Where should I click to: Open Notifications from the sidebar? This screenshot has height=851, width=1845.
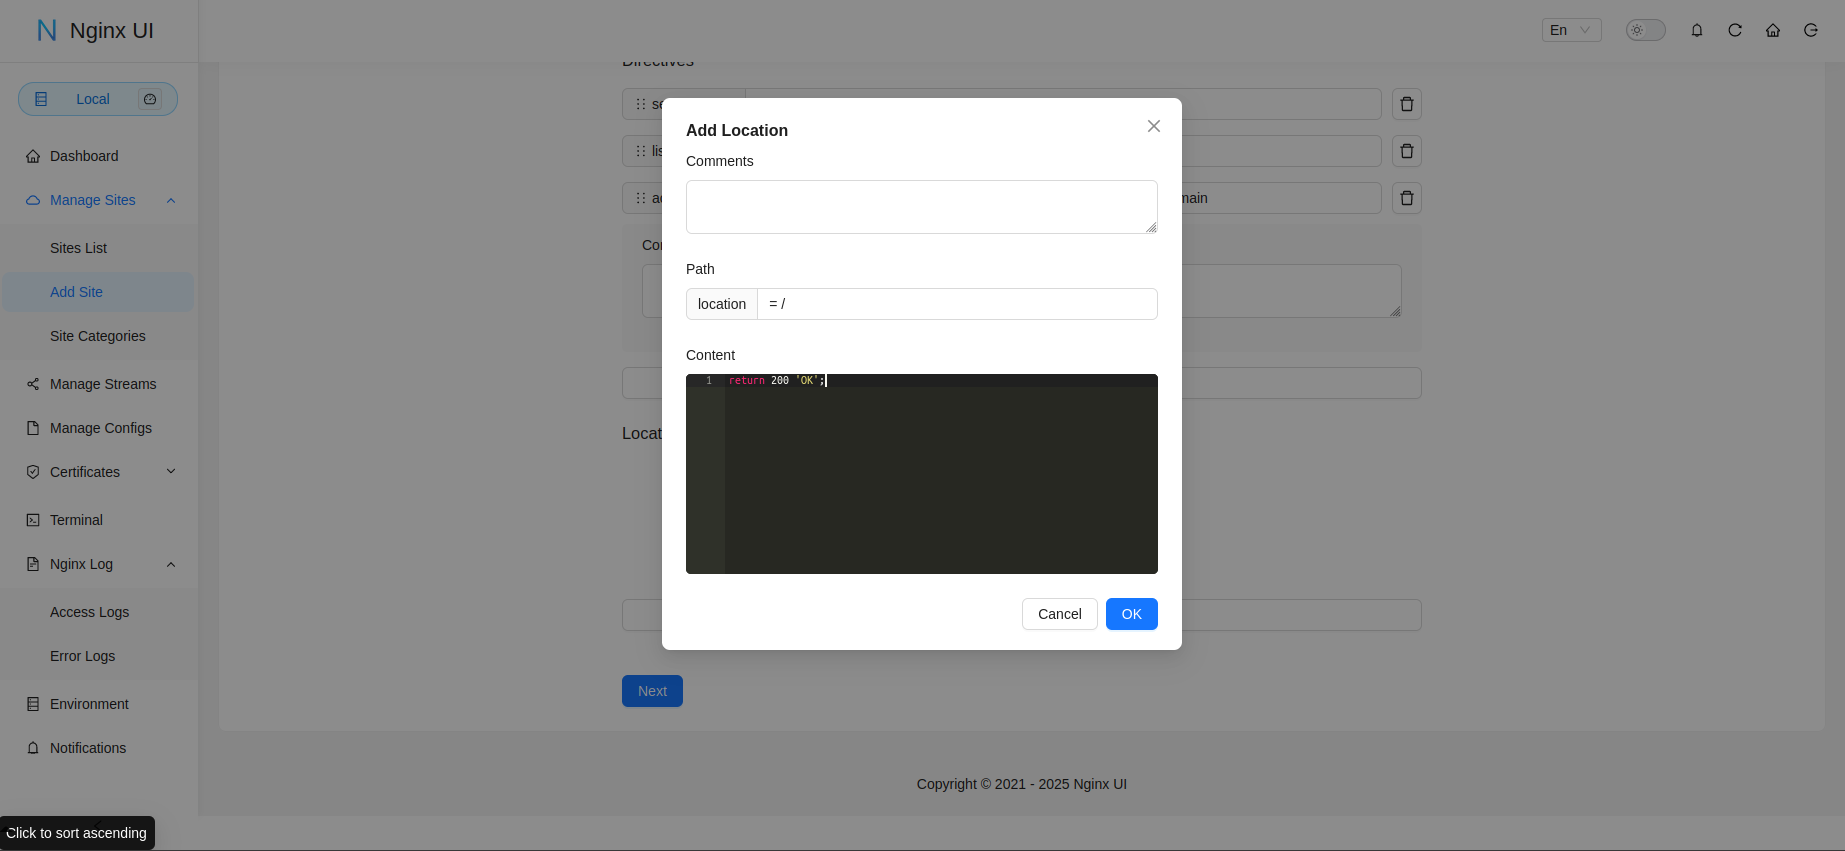point(98,748)
